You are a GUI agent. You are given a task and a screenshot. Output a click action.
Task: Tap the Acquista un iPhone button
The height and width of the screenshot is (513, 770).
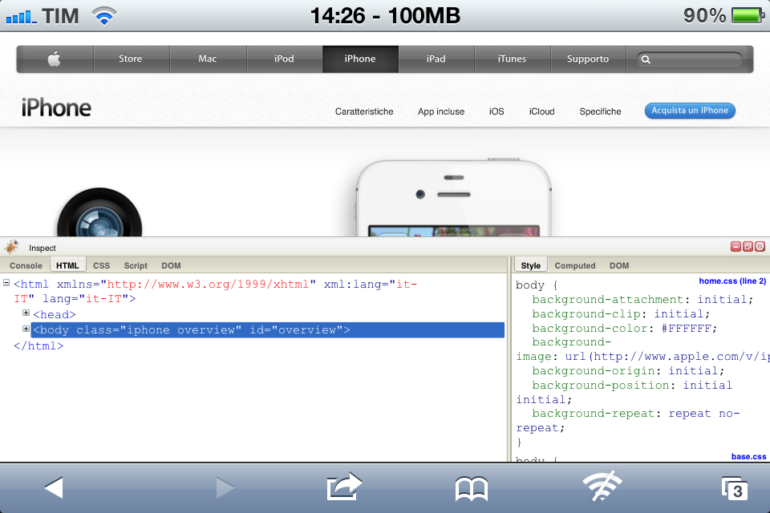click(x=690, y=110)
